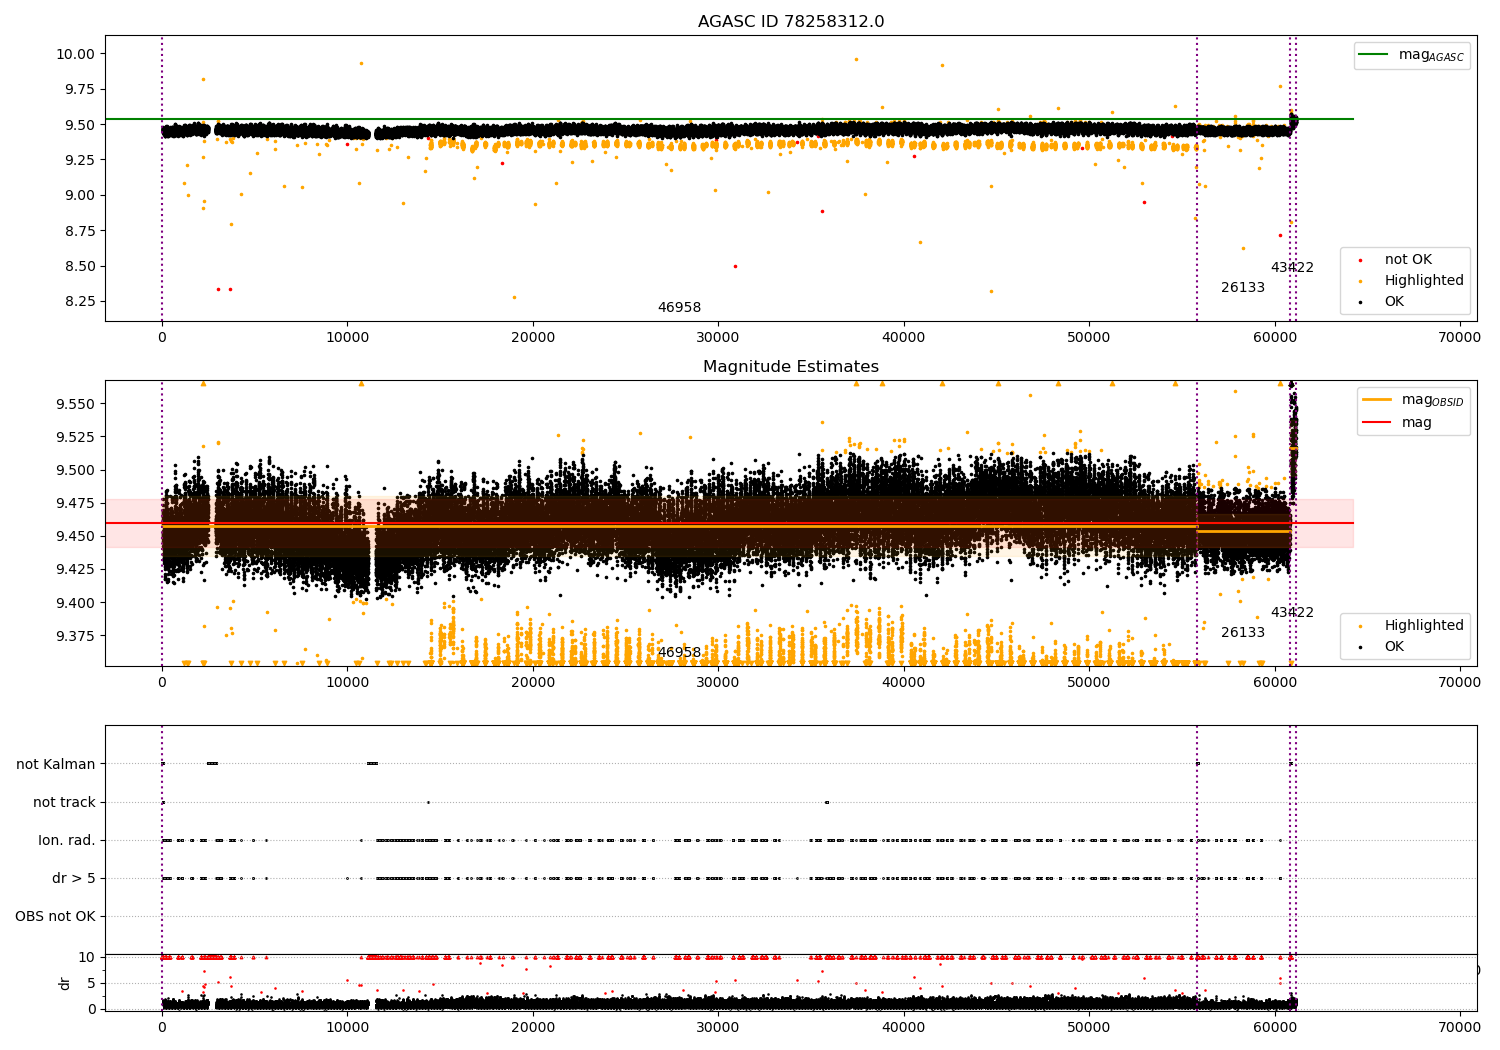Click the 26133 annotation in Magnitude Estimates plot
The height and width of the screenshot is (1050, 1500).
tap(1243, 632)
